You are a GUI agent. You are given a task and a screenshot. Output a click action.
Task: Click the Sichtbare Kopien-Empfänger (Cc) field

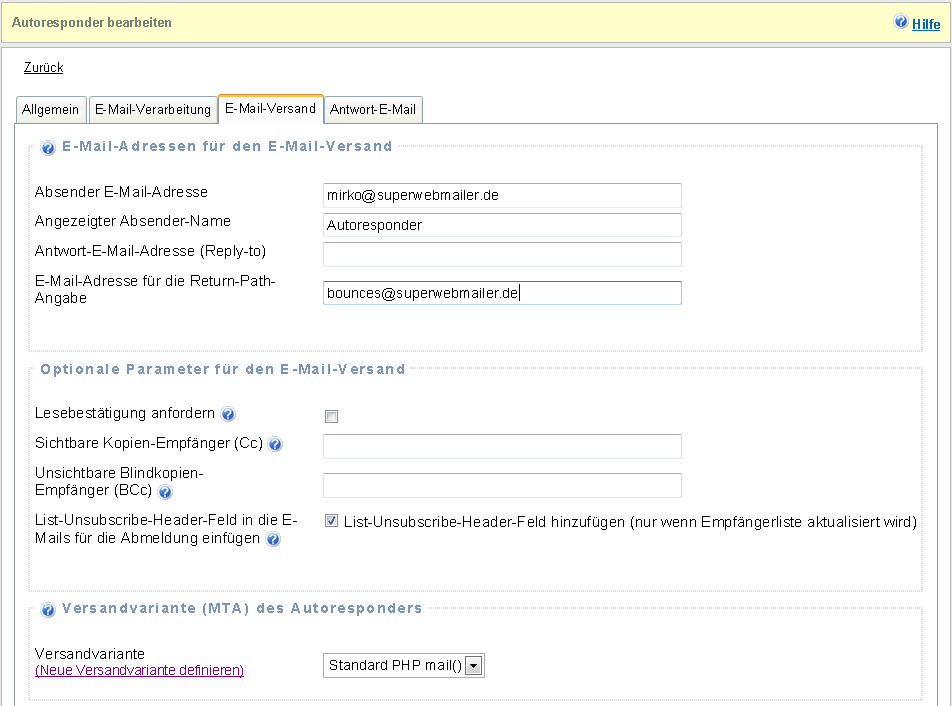(x=502, y=446)
